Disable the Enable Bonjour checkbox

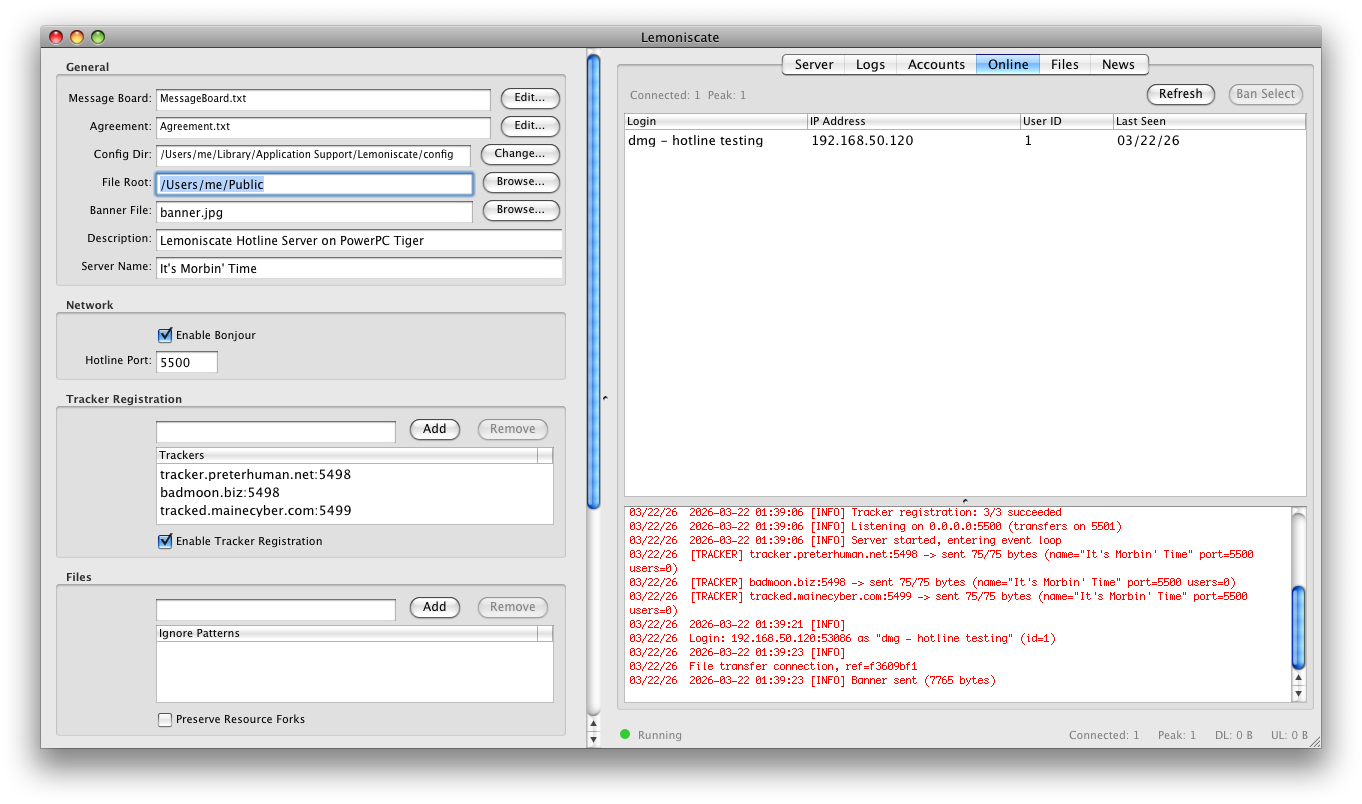coord(166,335)
